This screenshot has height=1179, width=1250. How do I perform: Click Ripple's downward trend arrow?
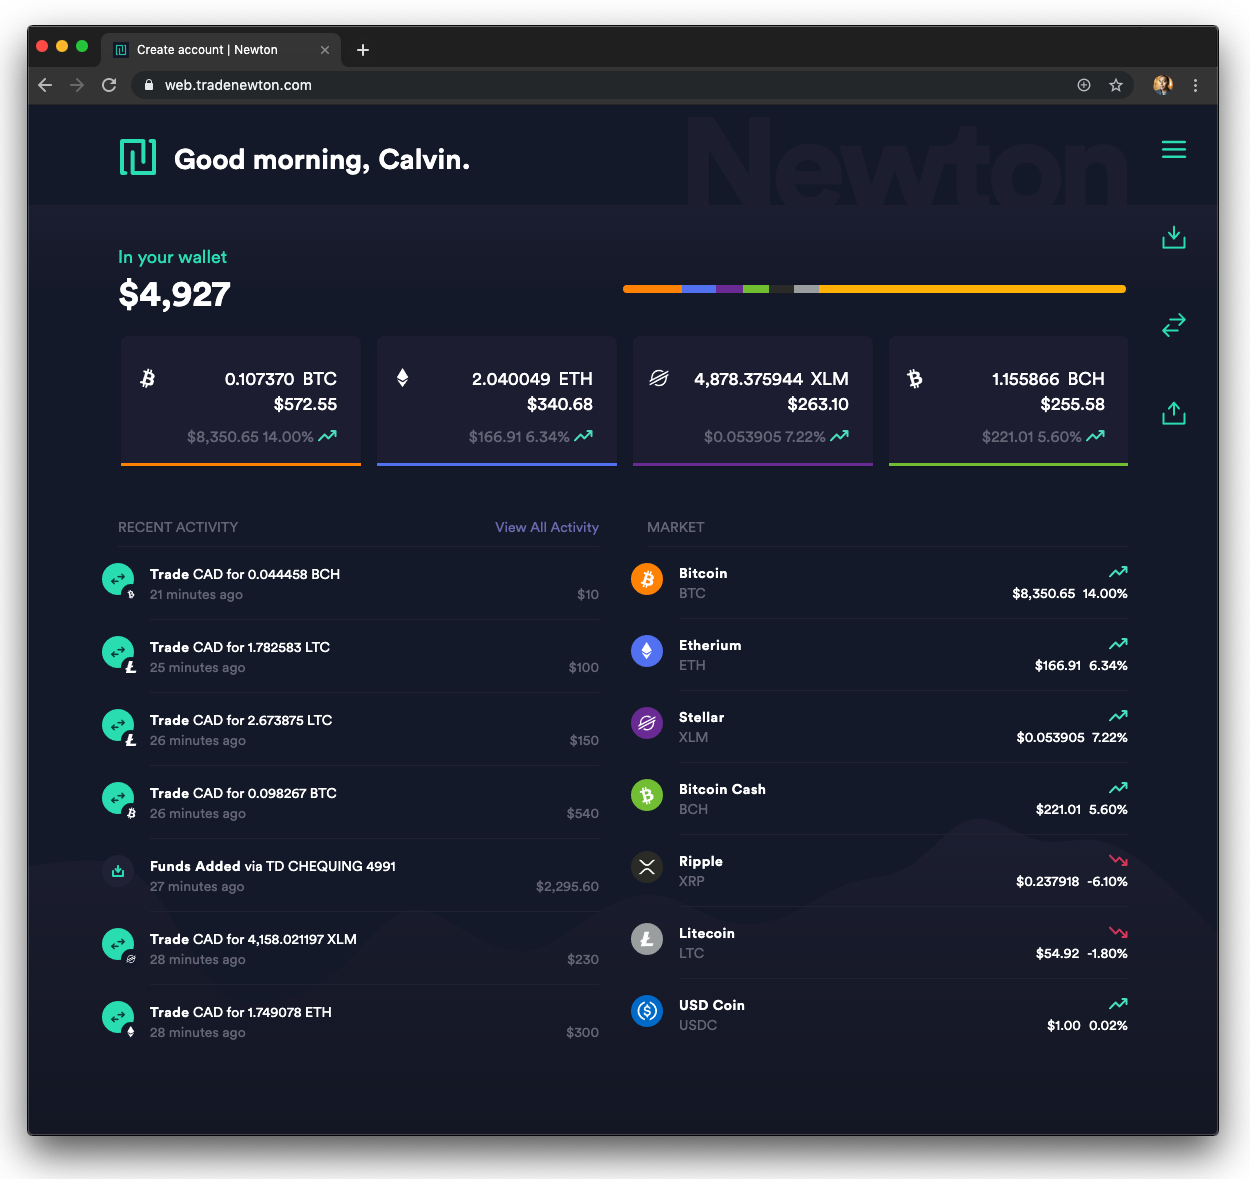(1118, 860)
